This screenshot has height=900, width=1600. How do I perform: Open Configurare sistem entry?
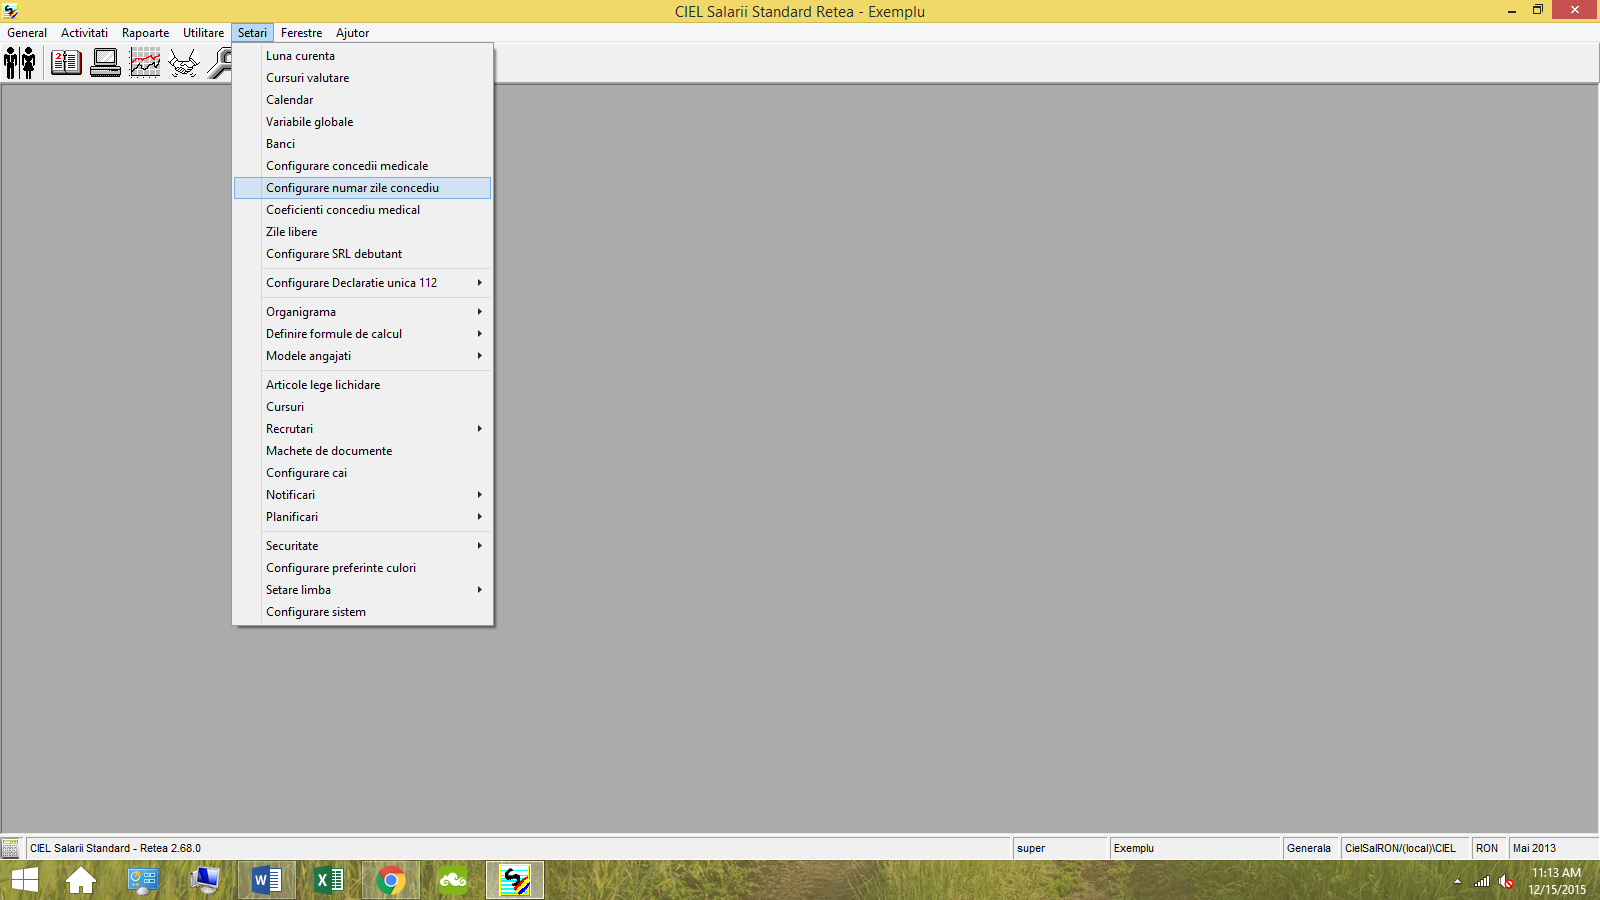point(362,612)
